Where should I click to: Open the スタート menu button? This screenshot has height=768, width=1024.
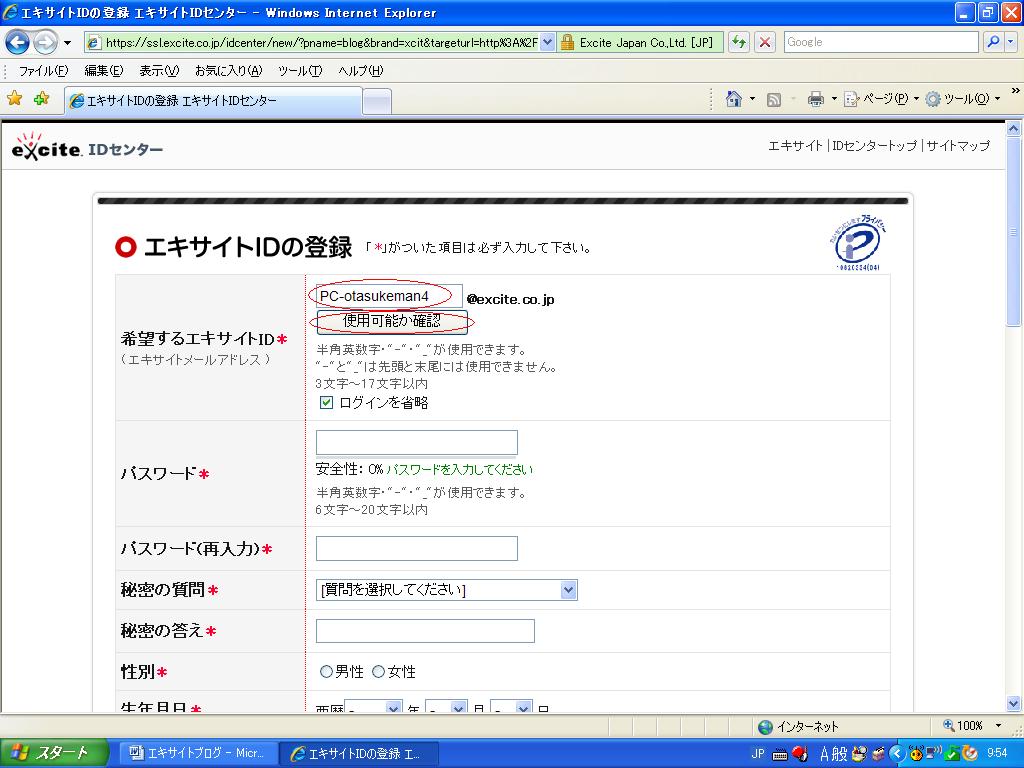tap(52, 753)
